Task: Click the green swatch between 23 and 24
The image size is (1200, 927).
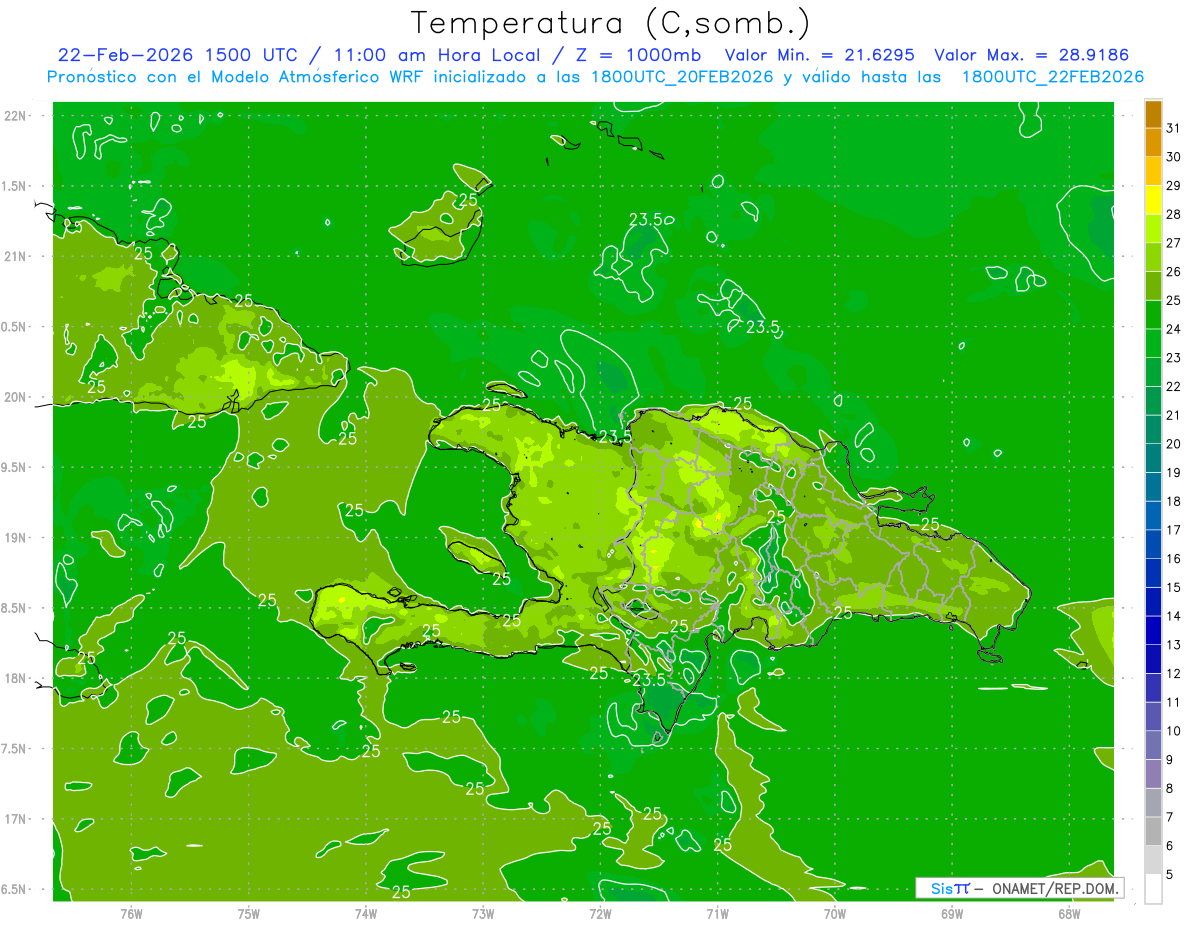Action: coord(1153,344)
